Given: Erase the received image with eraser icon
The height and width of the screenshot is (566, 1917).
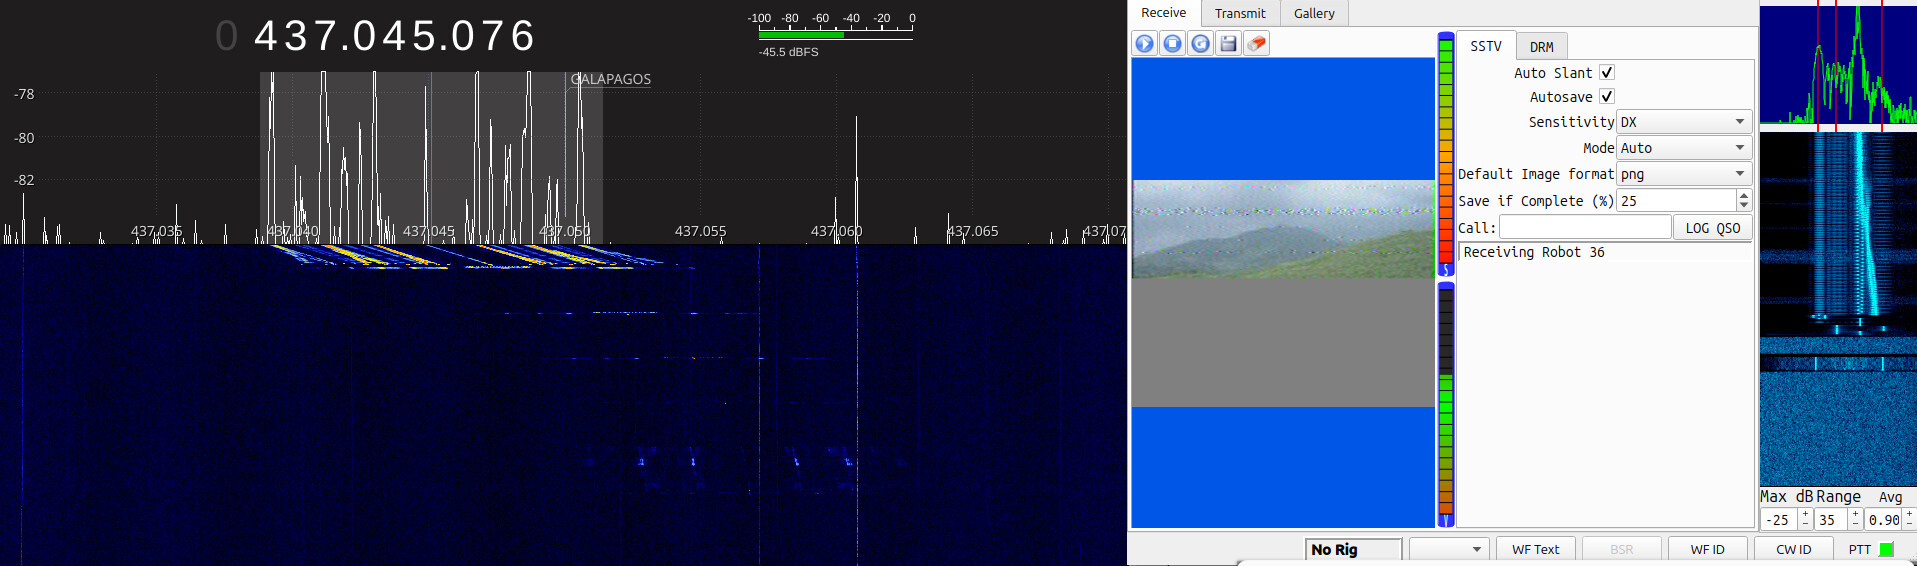Looking at the screenshot, I should pos(1257,43).
